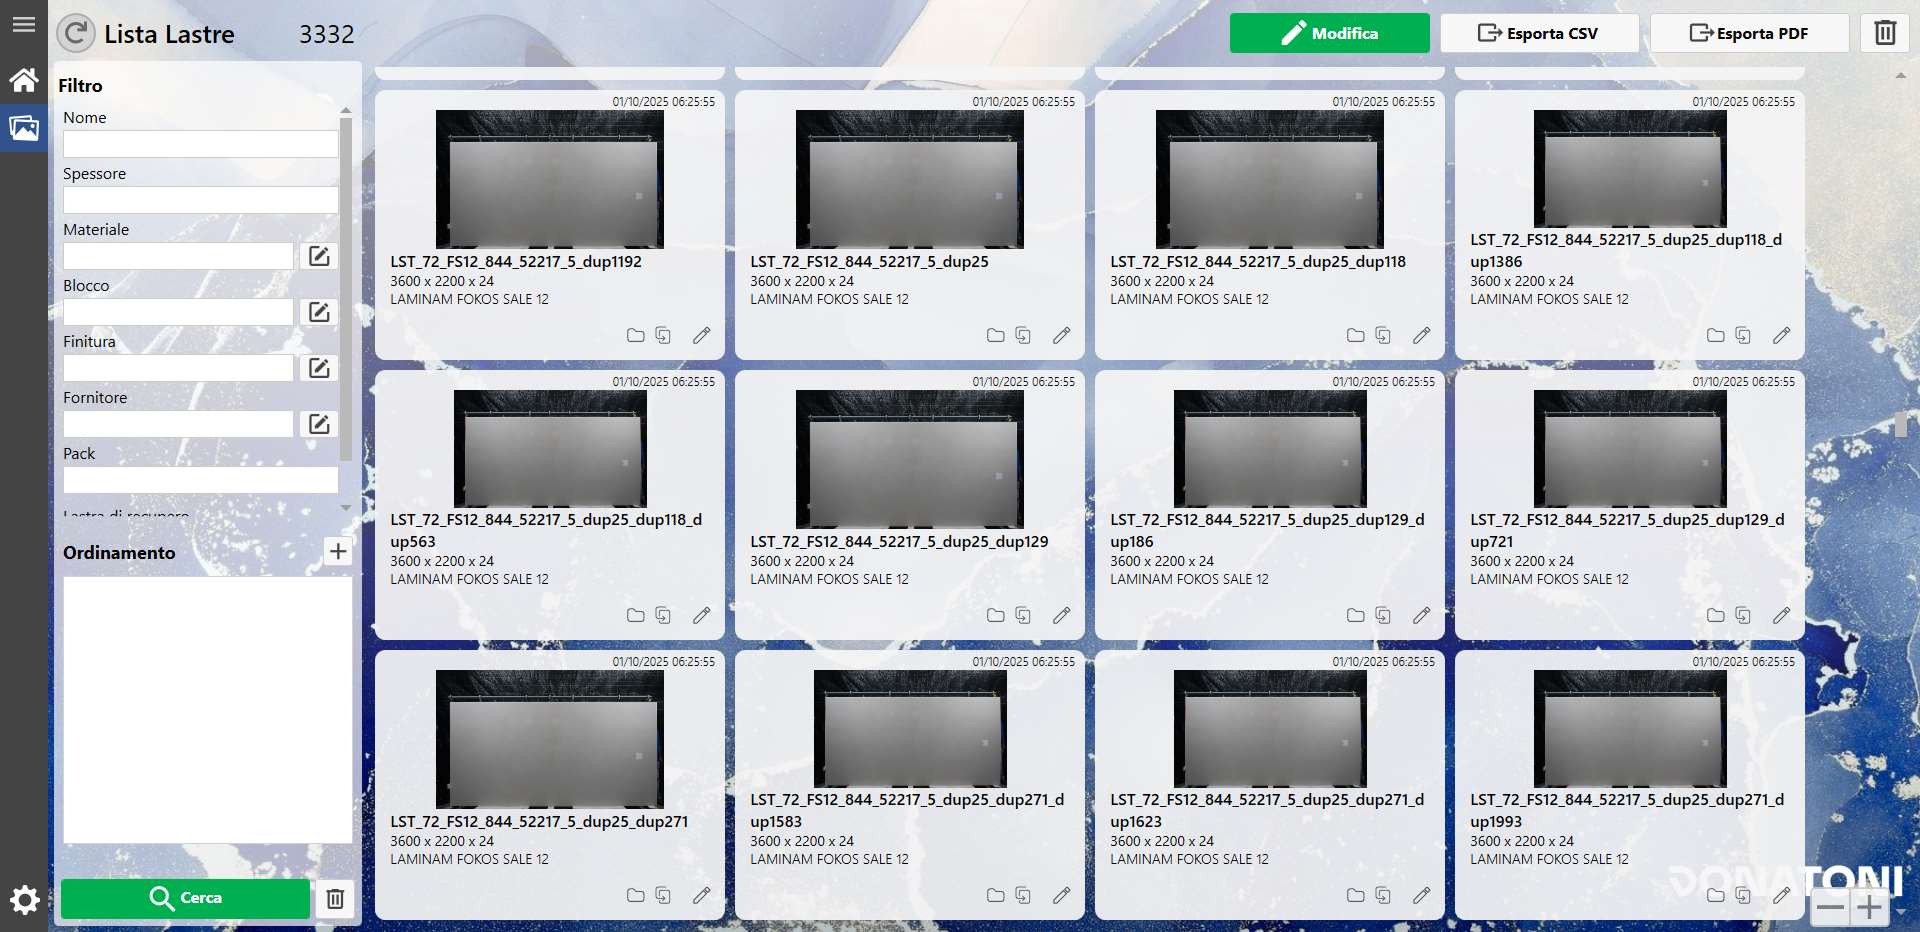
Task: Open thumbnail of slab dup25_dup129
Action: (910, 459)
